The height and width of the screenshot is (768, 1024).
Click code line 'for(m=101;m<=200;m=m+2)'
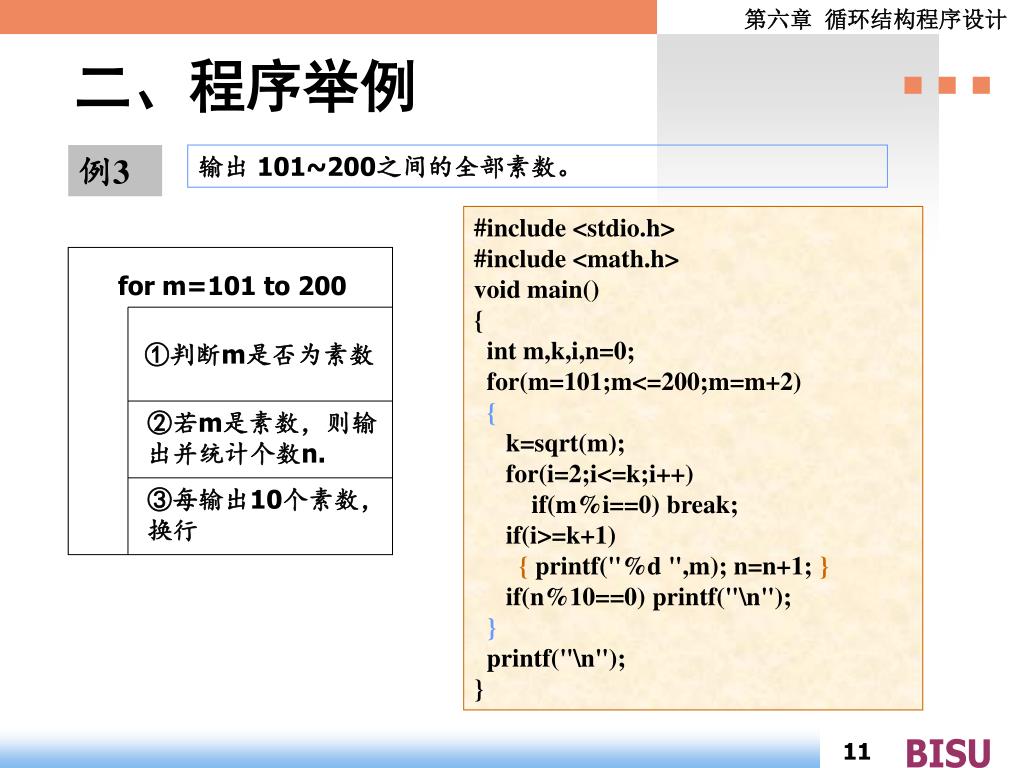643,382
